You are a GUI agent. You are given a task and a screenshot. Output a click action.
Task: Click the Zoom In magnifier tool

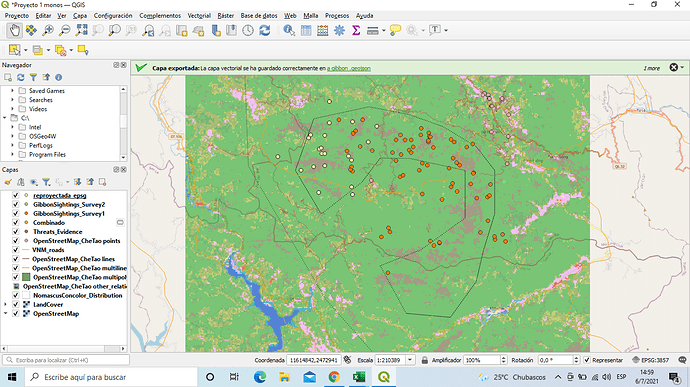(x=48, y=30)
